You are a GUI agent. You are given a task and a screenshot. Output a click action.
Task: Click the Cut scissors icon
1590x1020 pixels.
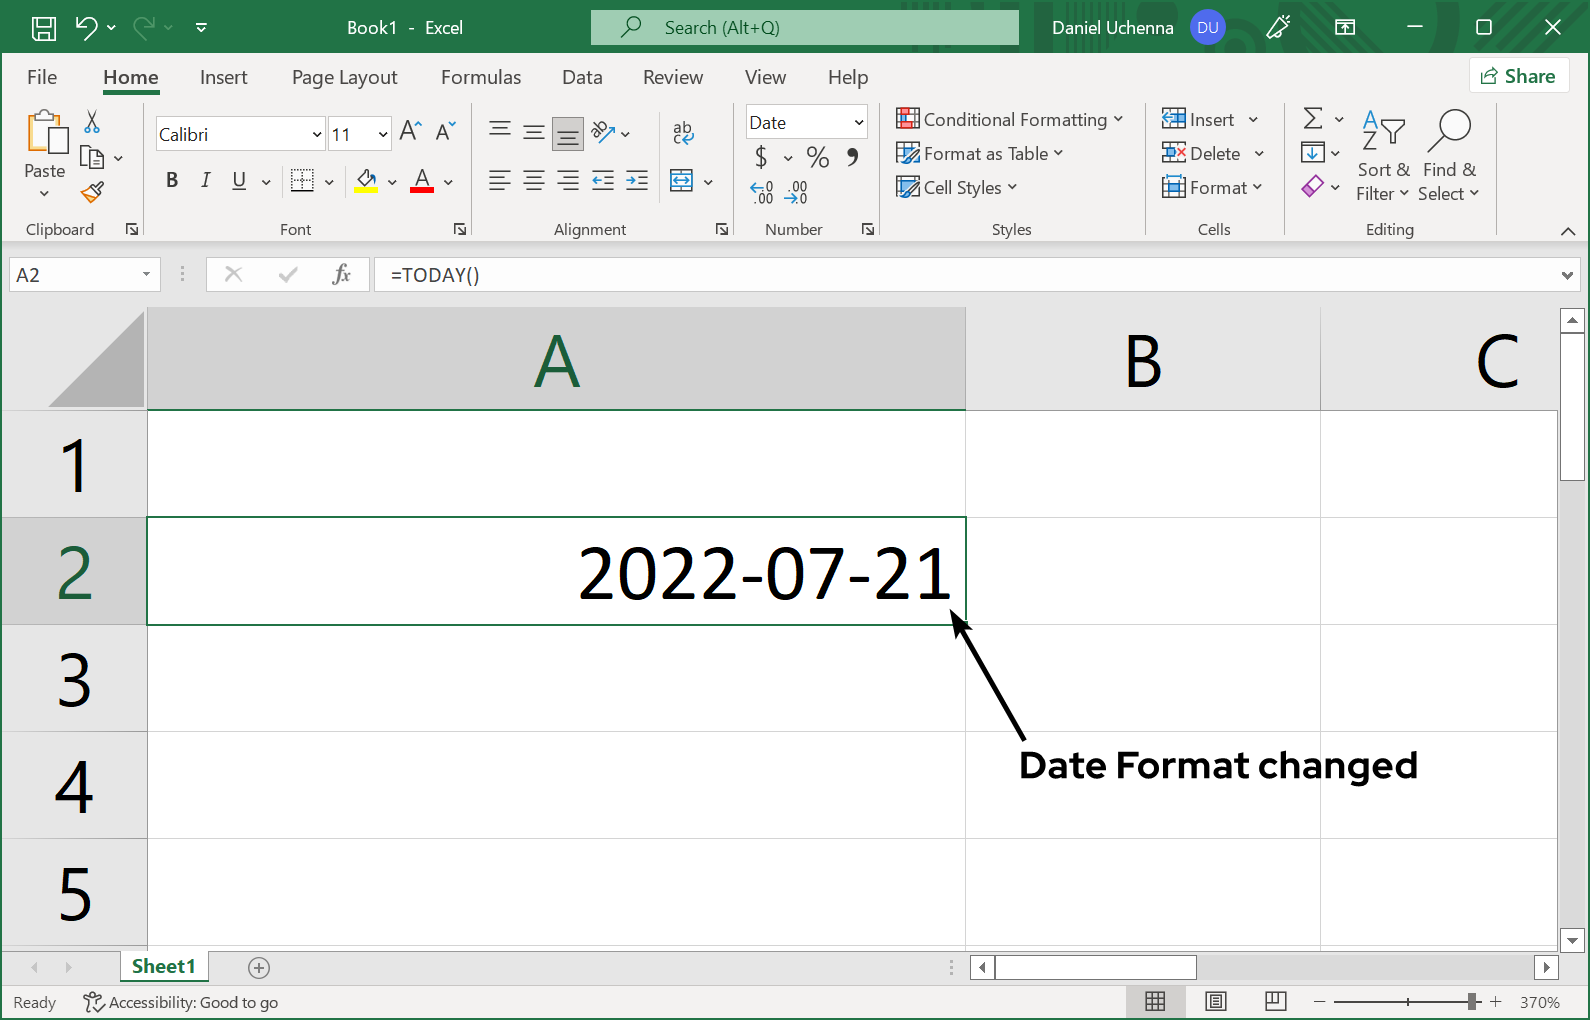click(92, 122)
